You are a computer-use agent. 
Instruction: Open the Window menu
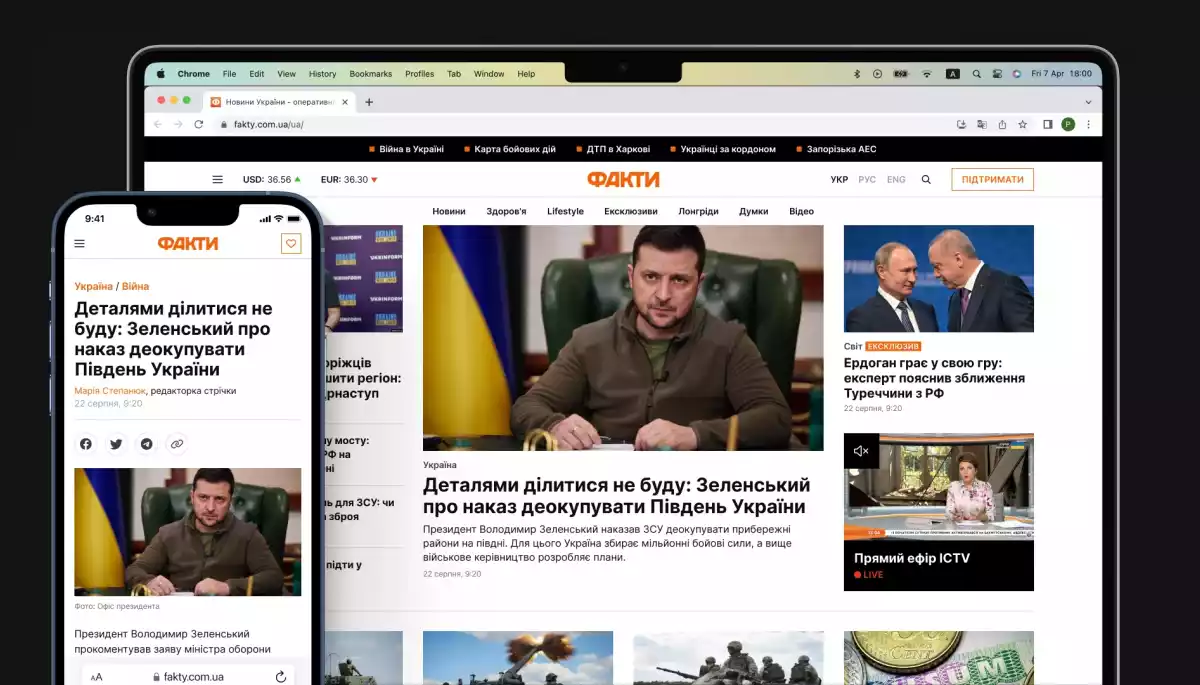pos(489,74)
